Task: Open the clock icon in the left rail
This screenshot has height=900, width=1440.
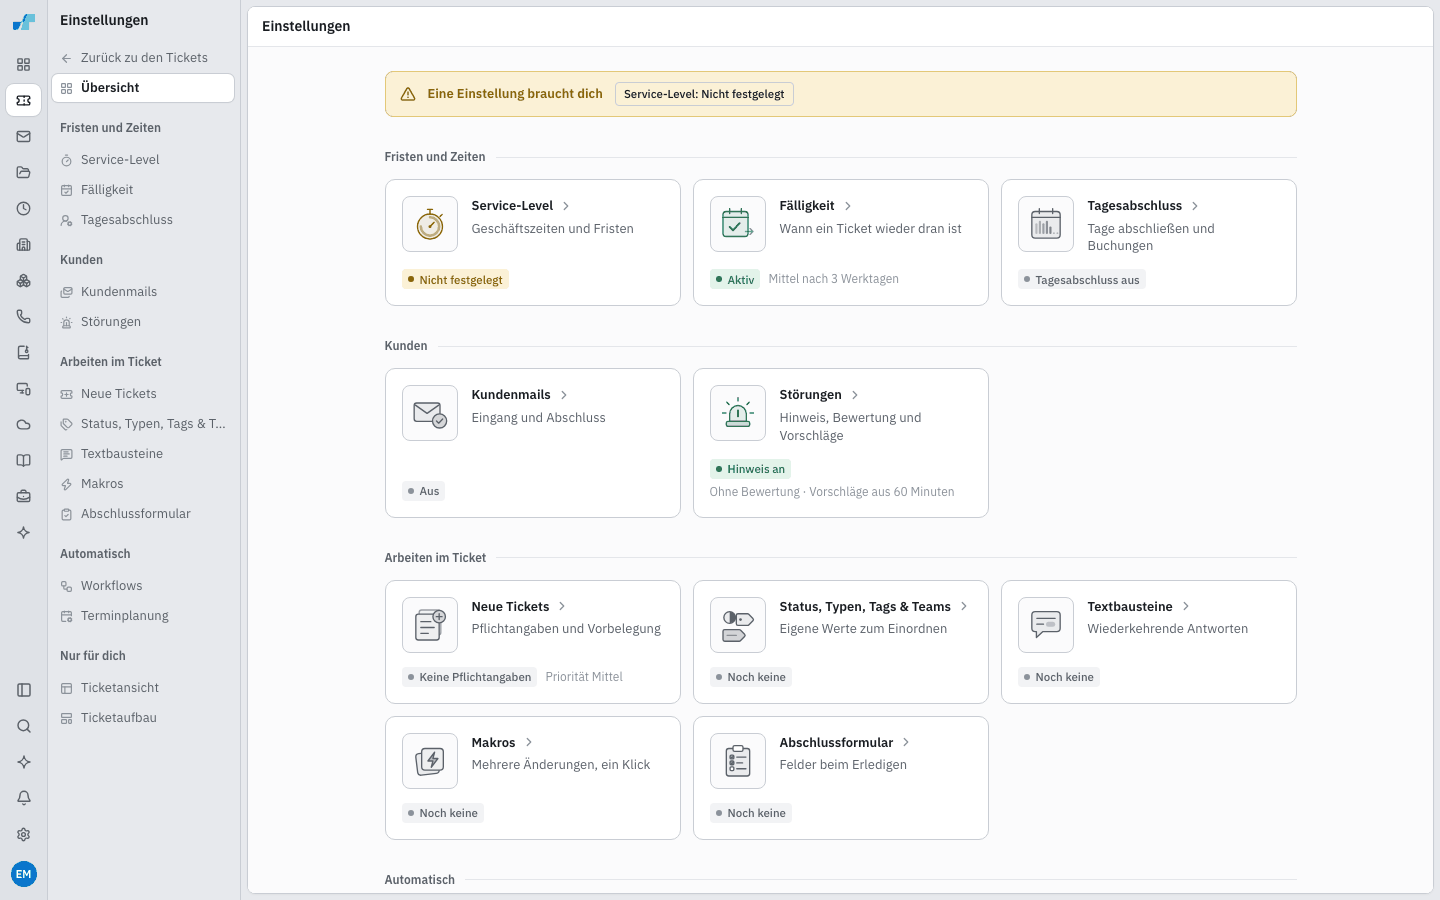Action: coord(24,208)
